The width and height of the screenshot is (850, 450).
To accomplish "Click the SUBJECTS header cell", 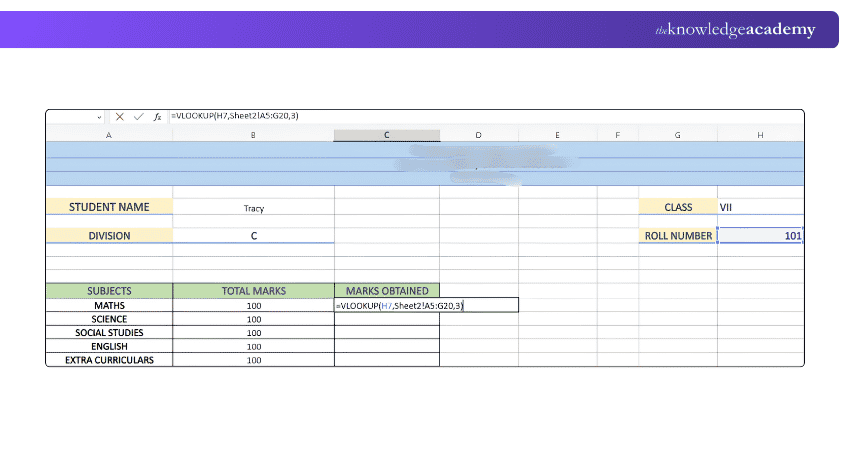I will point(109,291).
